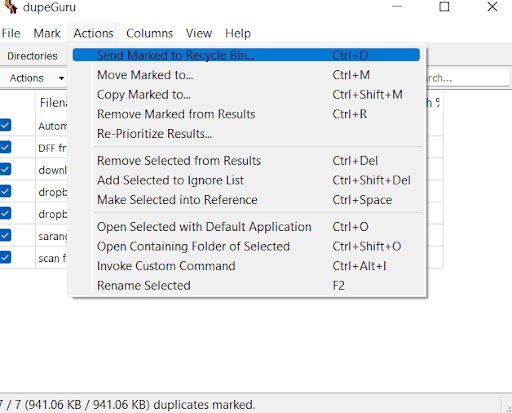
Task: Choose Remove Selected from Results
Action: (x=246, y=161)
